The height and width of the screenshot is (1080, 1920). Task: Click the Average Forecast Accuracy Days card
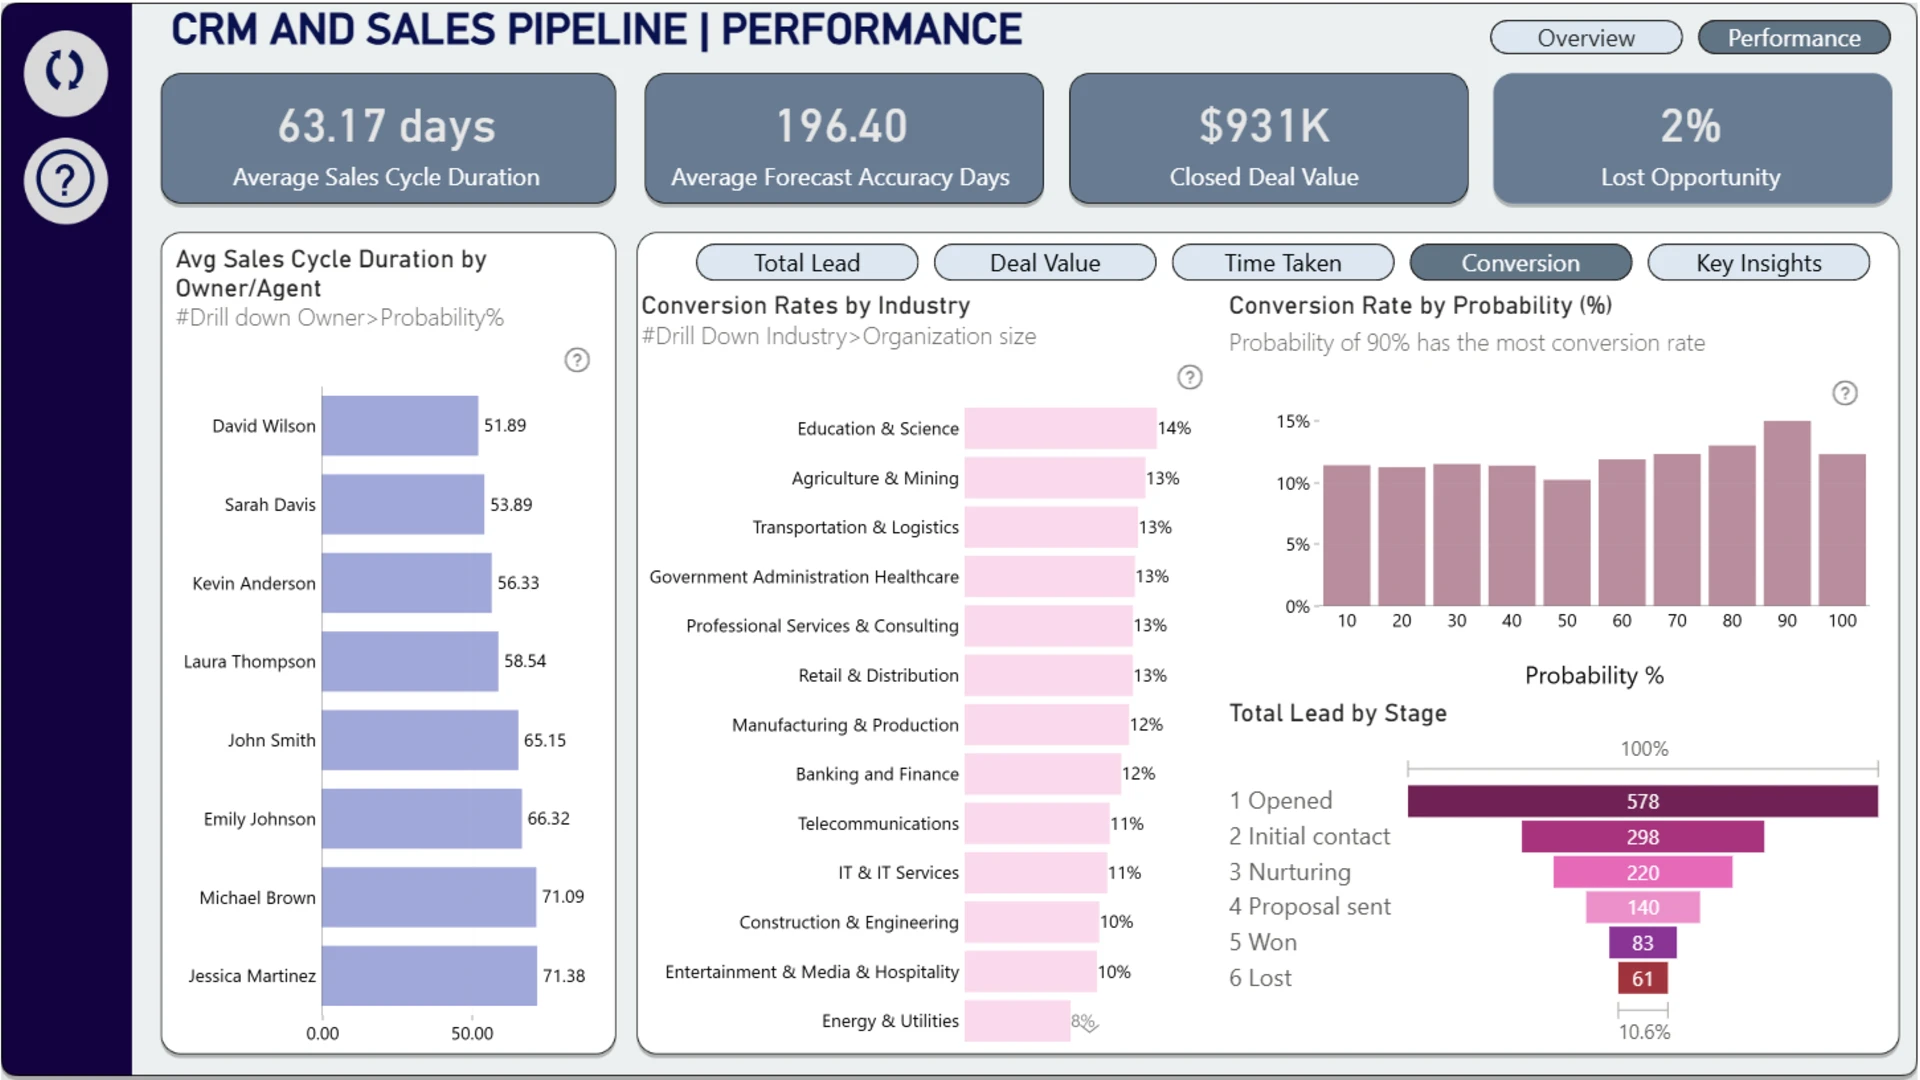point(844,139)
